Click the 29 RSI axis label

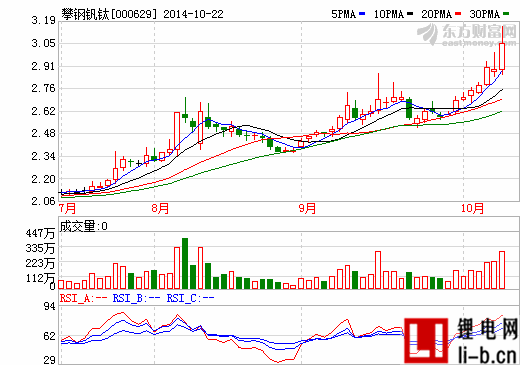[49, 360]
